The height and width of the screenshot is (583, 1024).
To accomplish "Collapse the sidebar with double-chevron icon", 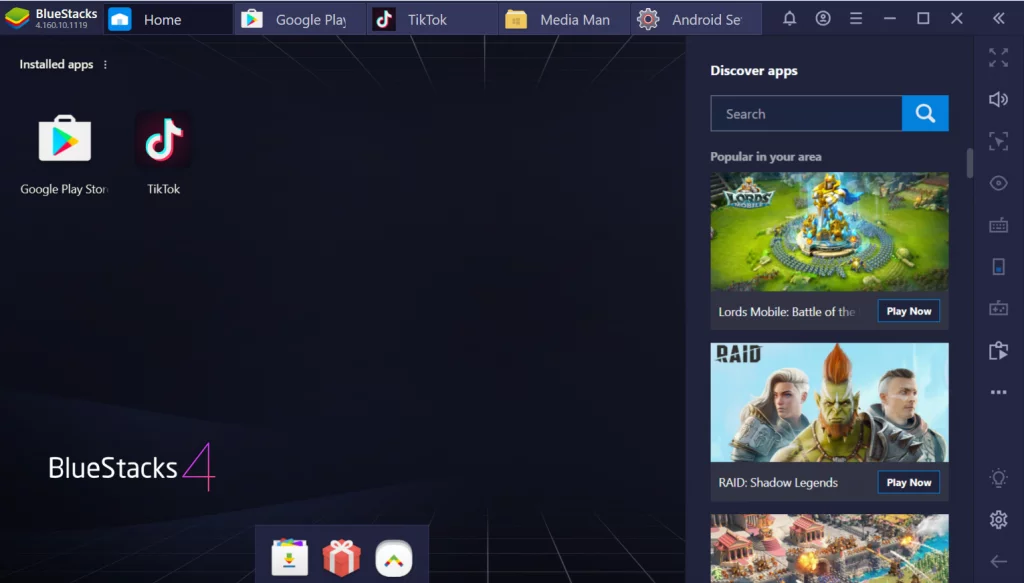I will coord(999,18).
